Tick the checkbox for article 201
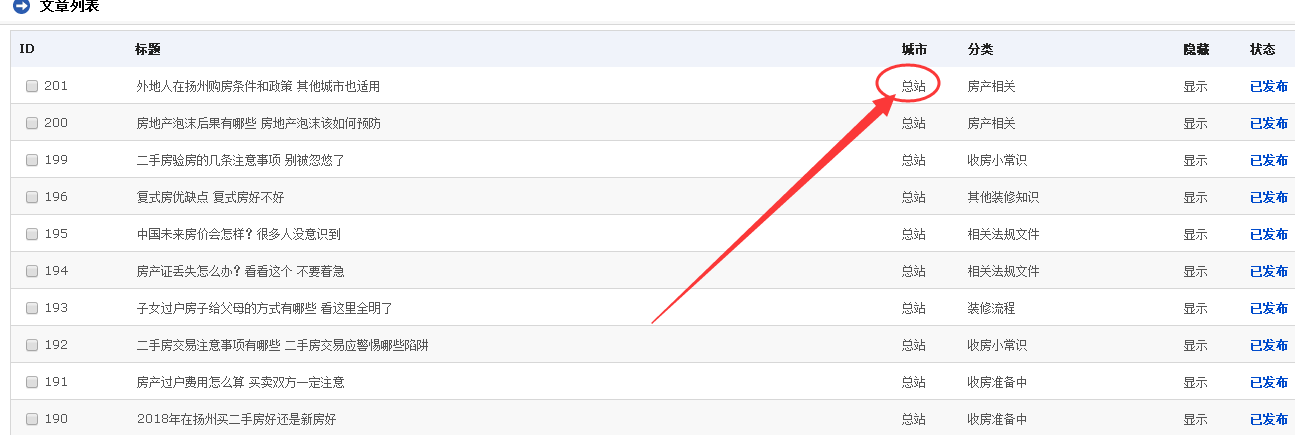The image size is (1295, 435). coord(32,86)
